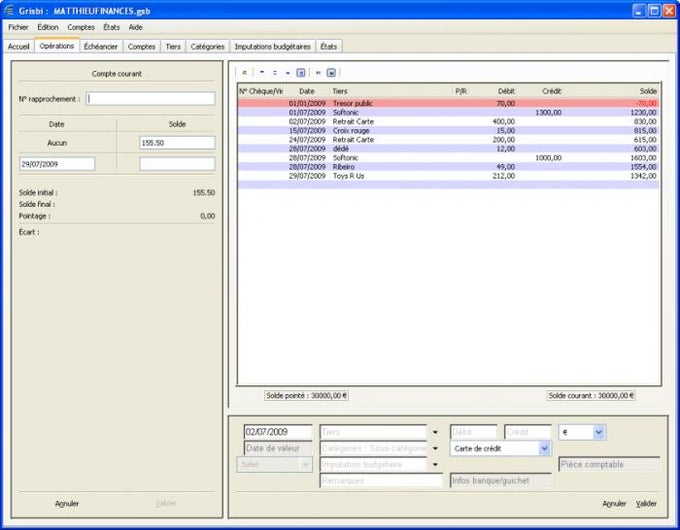
Task: Switch to the Échéancier tab
Action: click(101, 46)
